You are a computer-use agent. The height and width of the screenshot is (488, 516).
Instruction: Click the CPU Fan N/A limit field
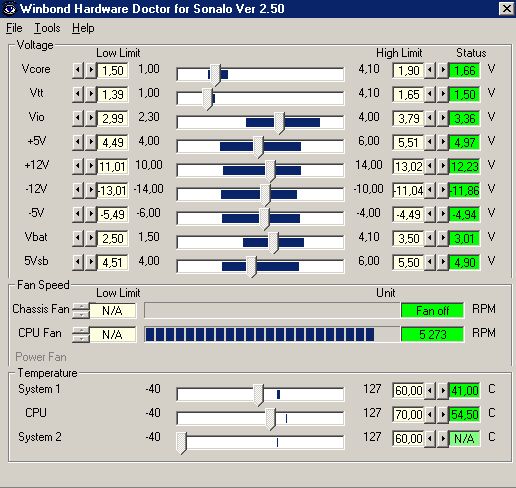[113, 335]
